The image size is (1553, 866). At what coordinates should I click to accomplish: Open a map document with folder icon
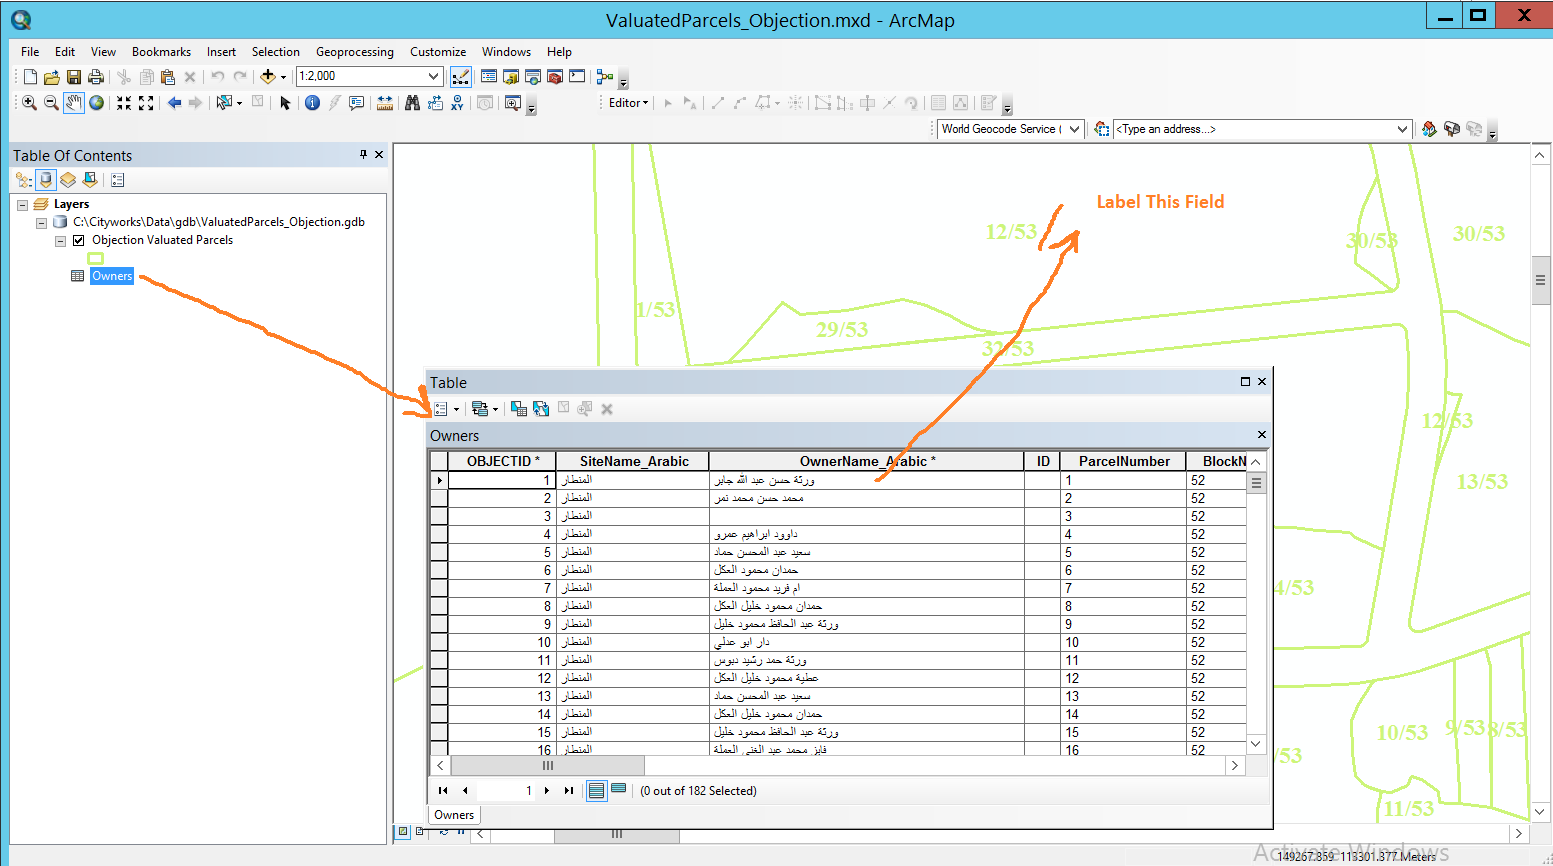(x=52, y=77)
